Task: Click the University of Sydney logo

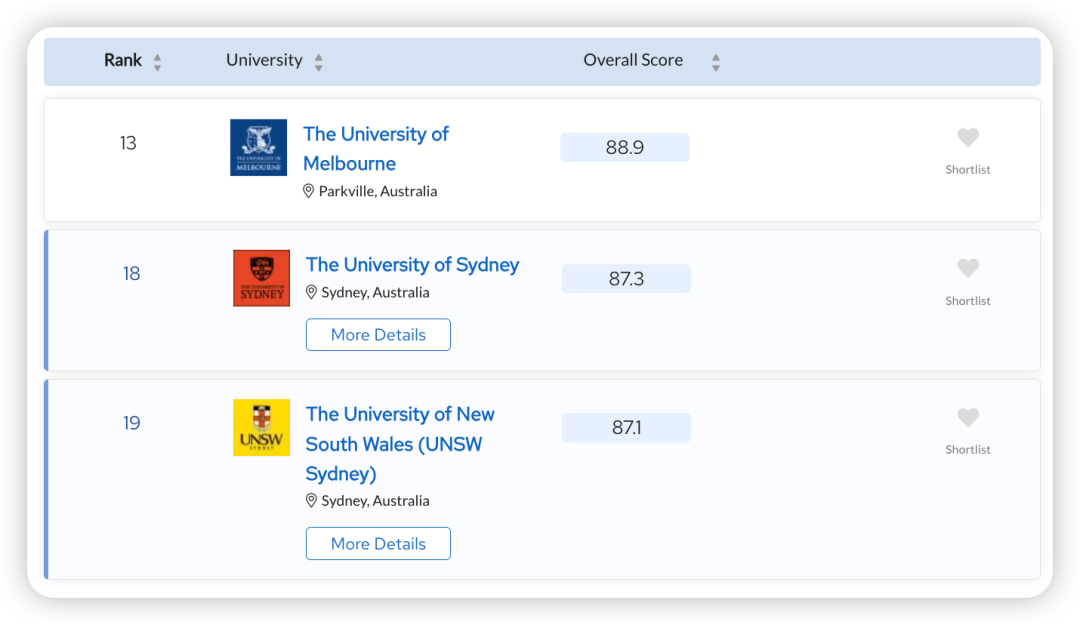Action: (x=261, y=278)
